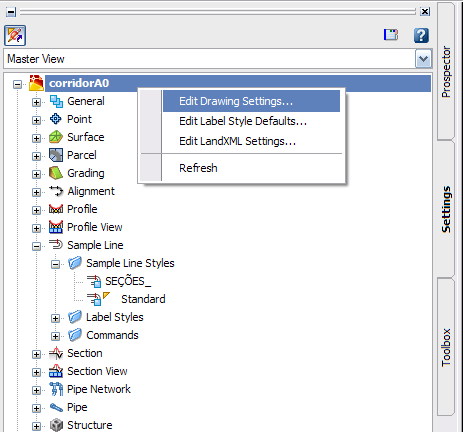
Task: Click the toolbar button above Master View
Action: (15, 35)
